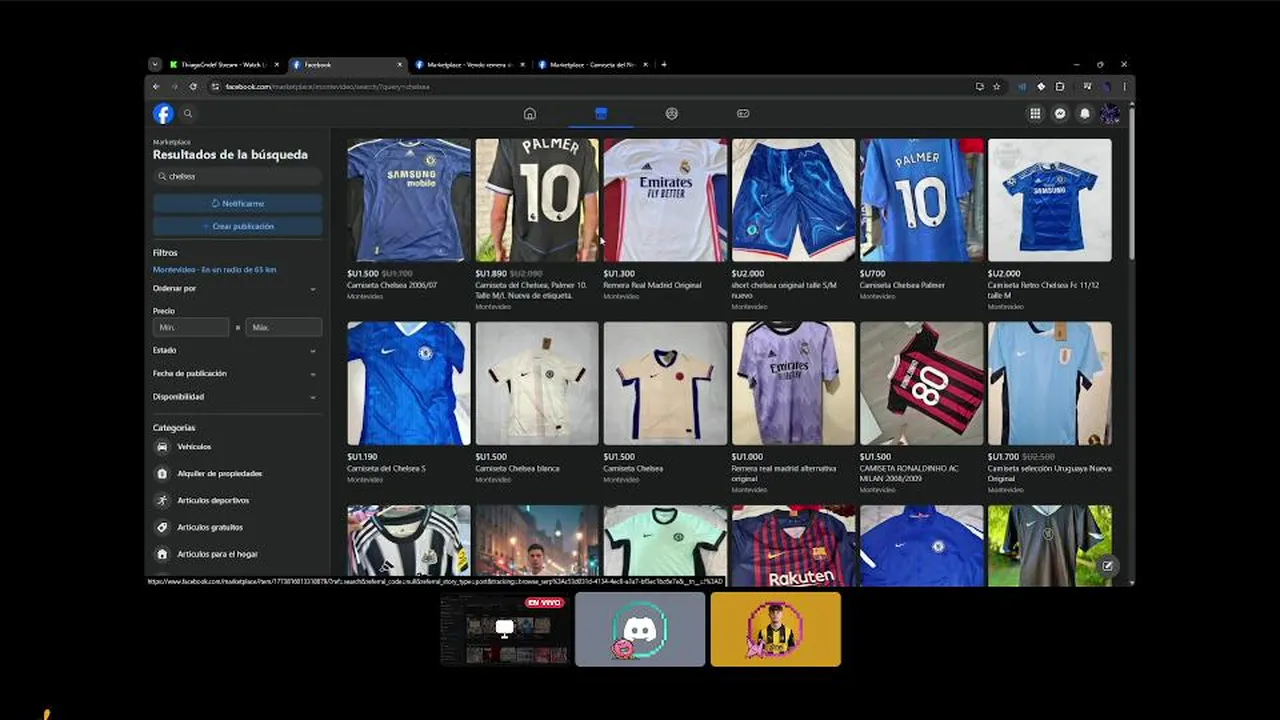Viewport: 1280px width, 720px height.
Task: Bookmark this page with star icon
Action: [x=996, y=87]
